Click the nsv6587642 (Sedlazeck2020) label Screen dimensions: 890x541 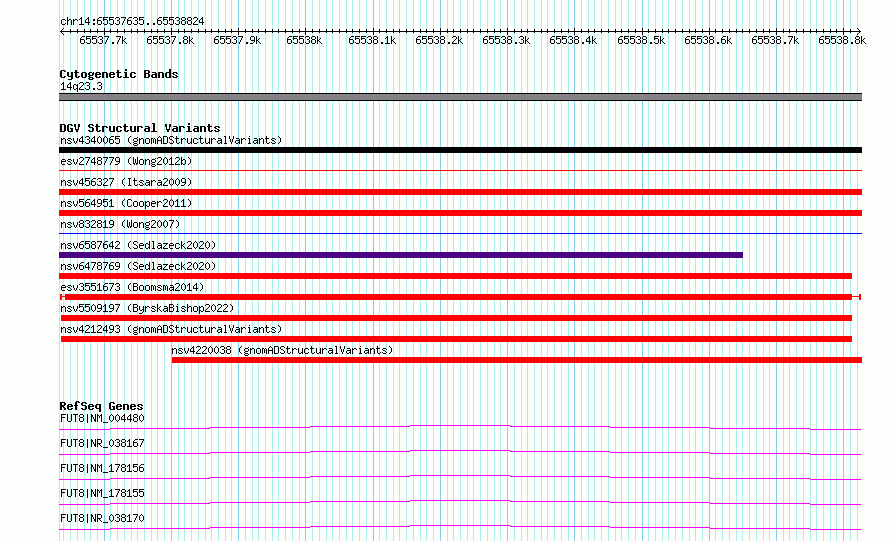point(138,245)
